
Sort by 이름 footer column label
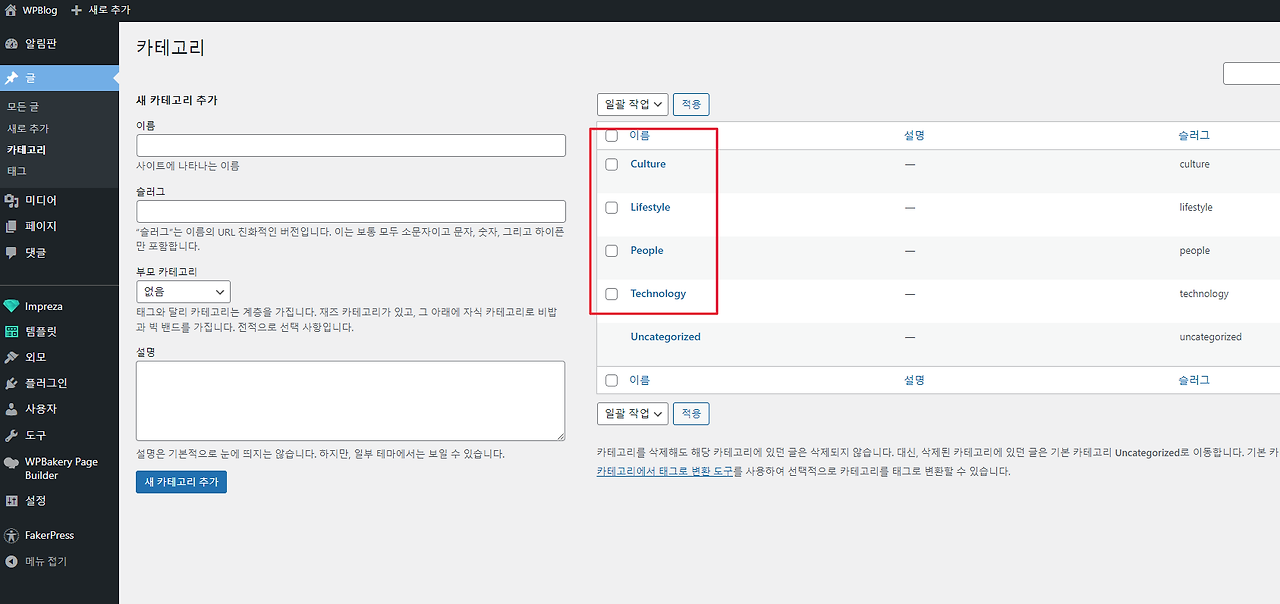pyautogui.click(x=640, y=381)
